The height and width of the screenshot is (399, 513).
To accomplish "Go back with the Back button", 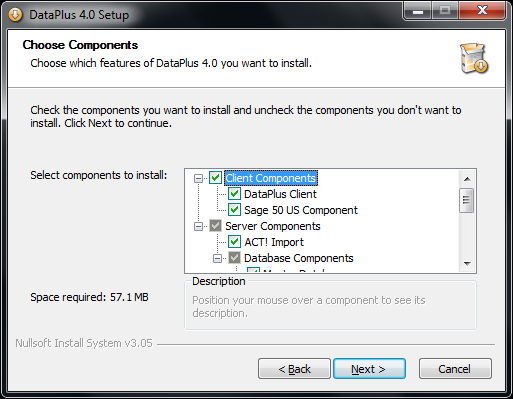I will (x=294, y=369).
